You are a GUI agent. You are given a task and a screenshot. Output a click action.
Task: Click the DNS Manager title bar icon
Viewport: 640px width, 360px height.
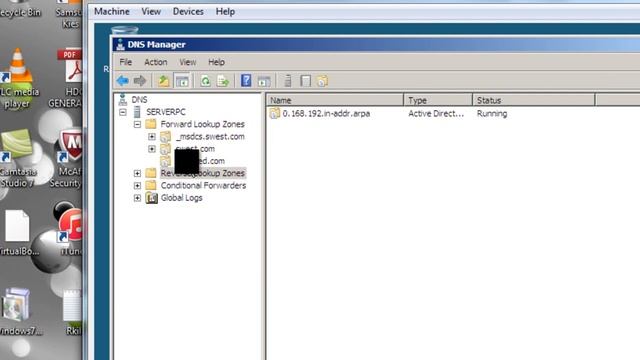[x=120, y=44]
